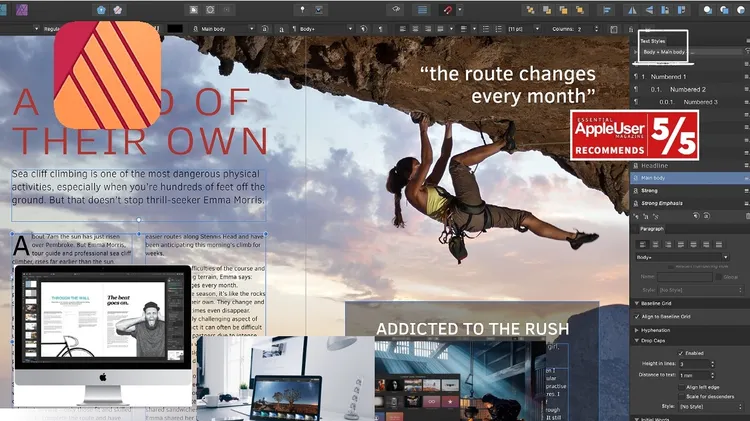The width and height of the screenshot is (750, 421).
Task: Click the Columns count stepper
Action: click(x=596, y=29)
